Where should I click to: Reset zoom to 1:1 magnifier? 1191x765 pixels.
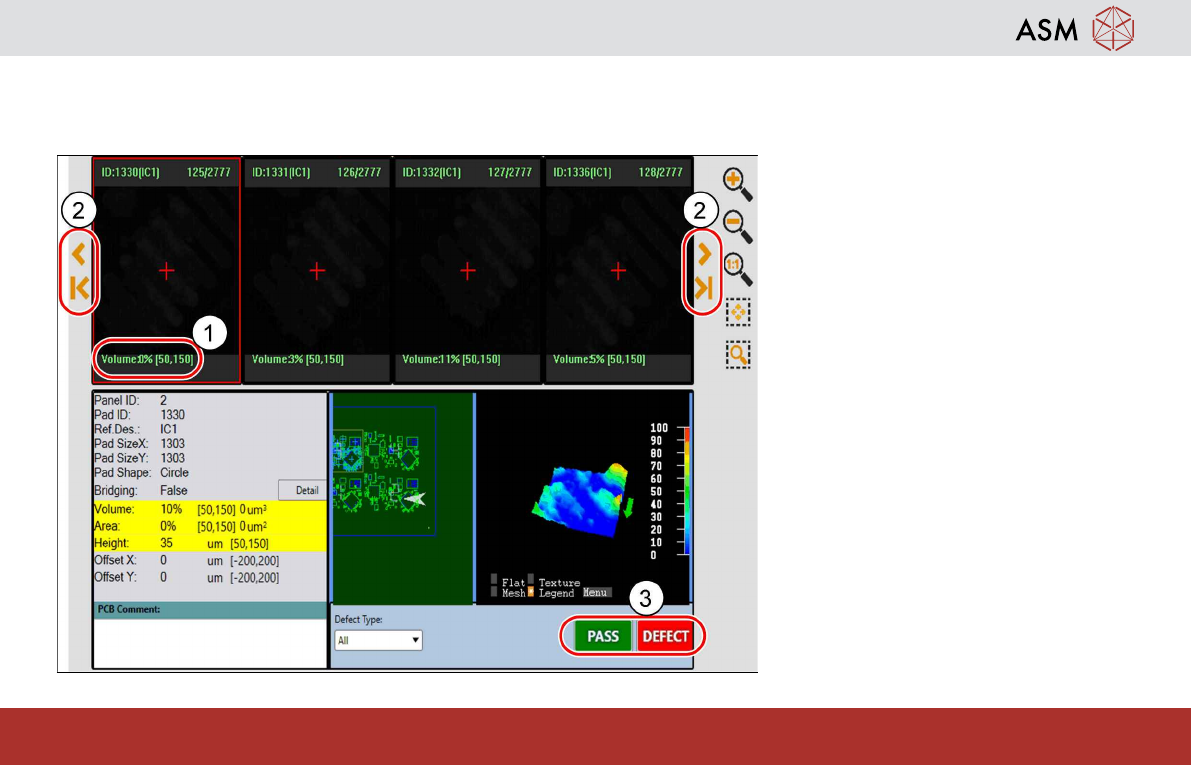pyautogui.click(x=737, y=269)
